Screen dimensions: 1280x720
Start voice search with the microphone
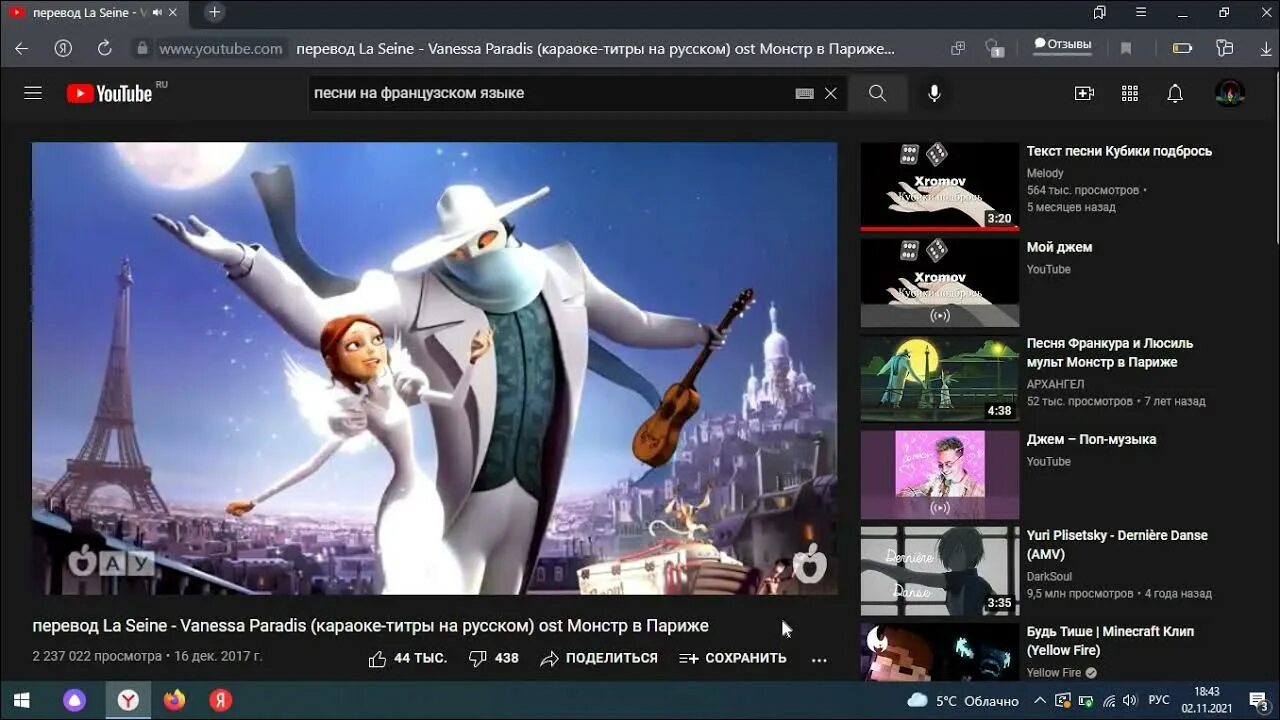[934, 93]
